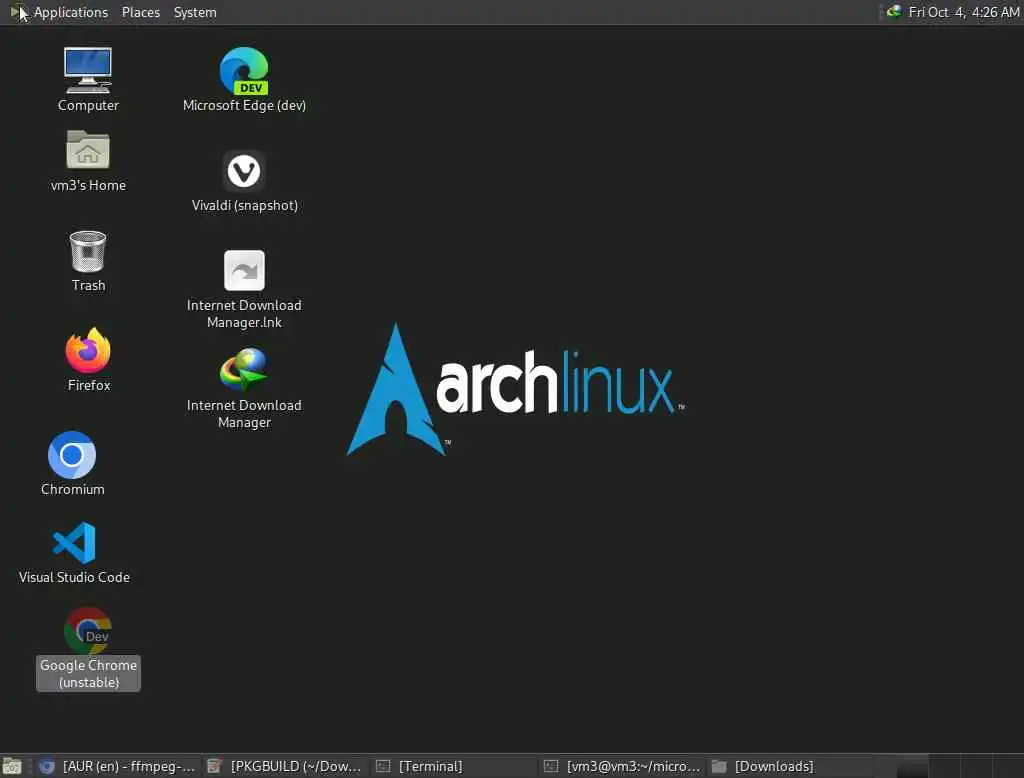Click the 'Vivaldi (snapshot)' label text
Viewport: 1024px width, 778px height.
tap(245, 205)
